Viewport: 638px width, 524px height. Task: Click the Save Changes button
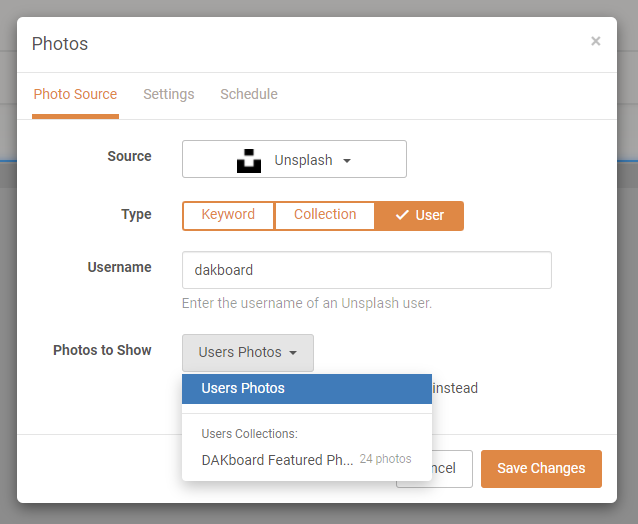(x=541, y=469)
